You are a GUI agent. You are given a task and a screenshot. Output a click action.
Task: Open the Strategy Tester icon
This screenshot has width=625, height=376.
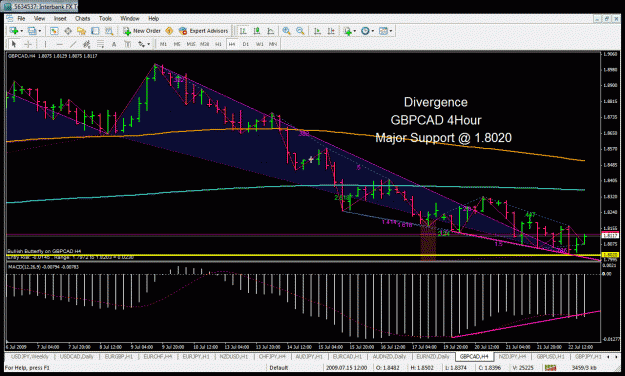coord(109,31)
